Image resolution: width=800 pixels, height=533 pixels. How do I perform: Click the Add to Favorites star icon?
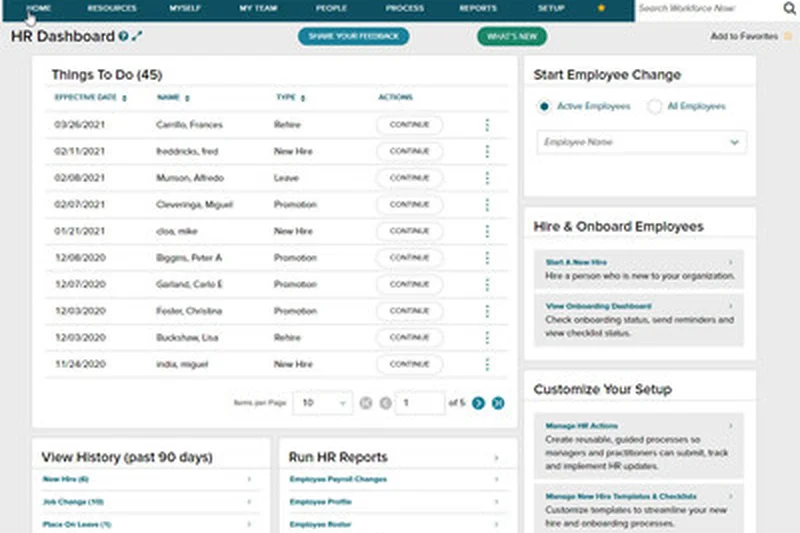[x=788, y=36]
